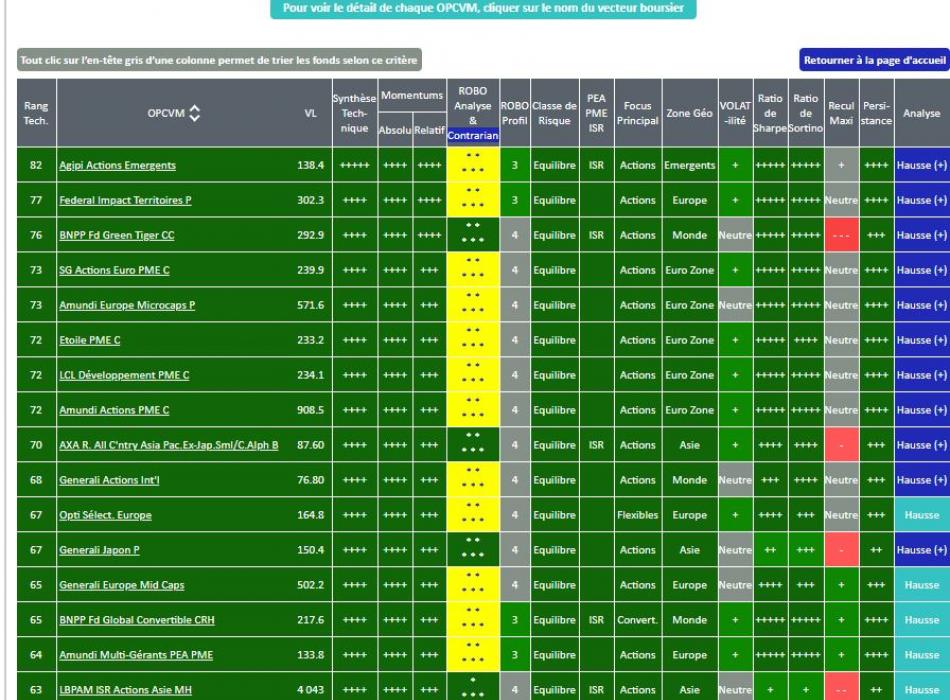Open Opti Sélect. Europe fund
This screenshot has height=700, width=950.
click(x=105, y=515)
